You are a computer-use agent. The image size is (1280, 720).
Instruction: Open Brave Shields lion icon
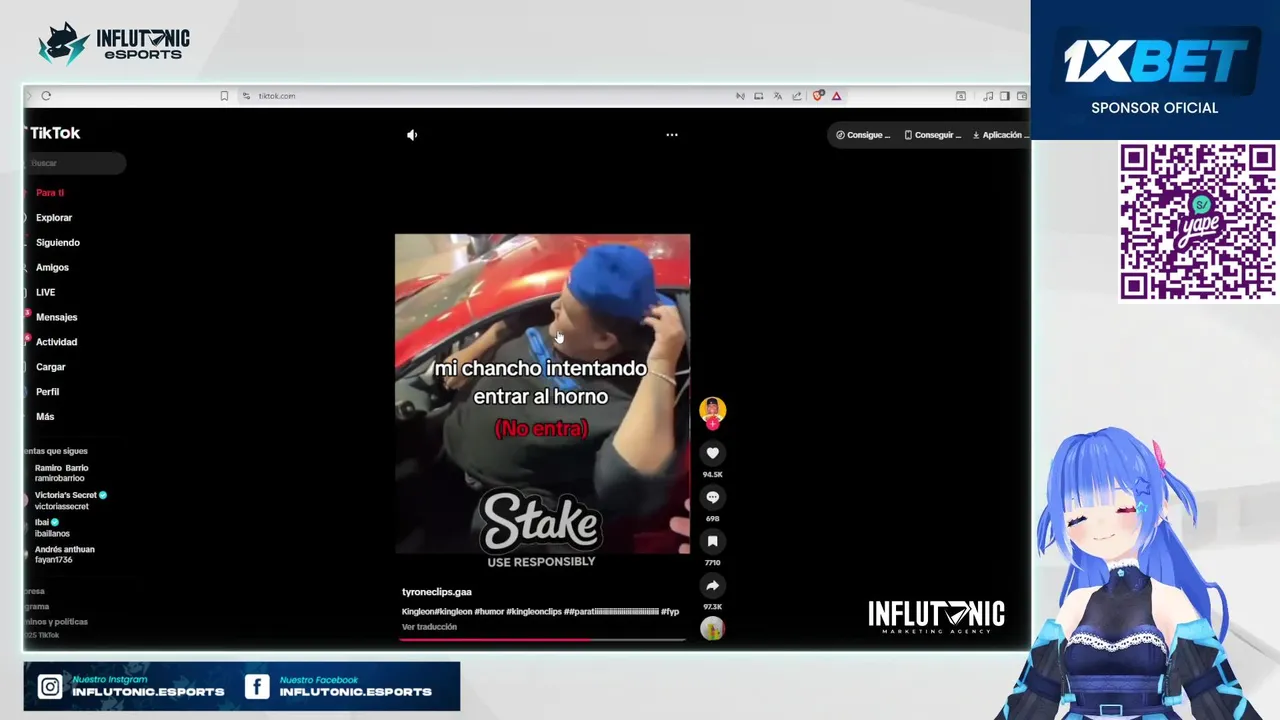[818, 96]
